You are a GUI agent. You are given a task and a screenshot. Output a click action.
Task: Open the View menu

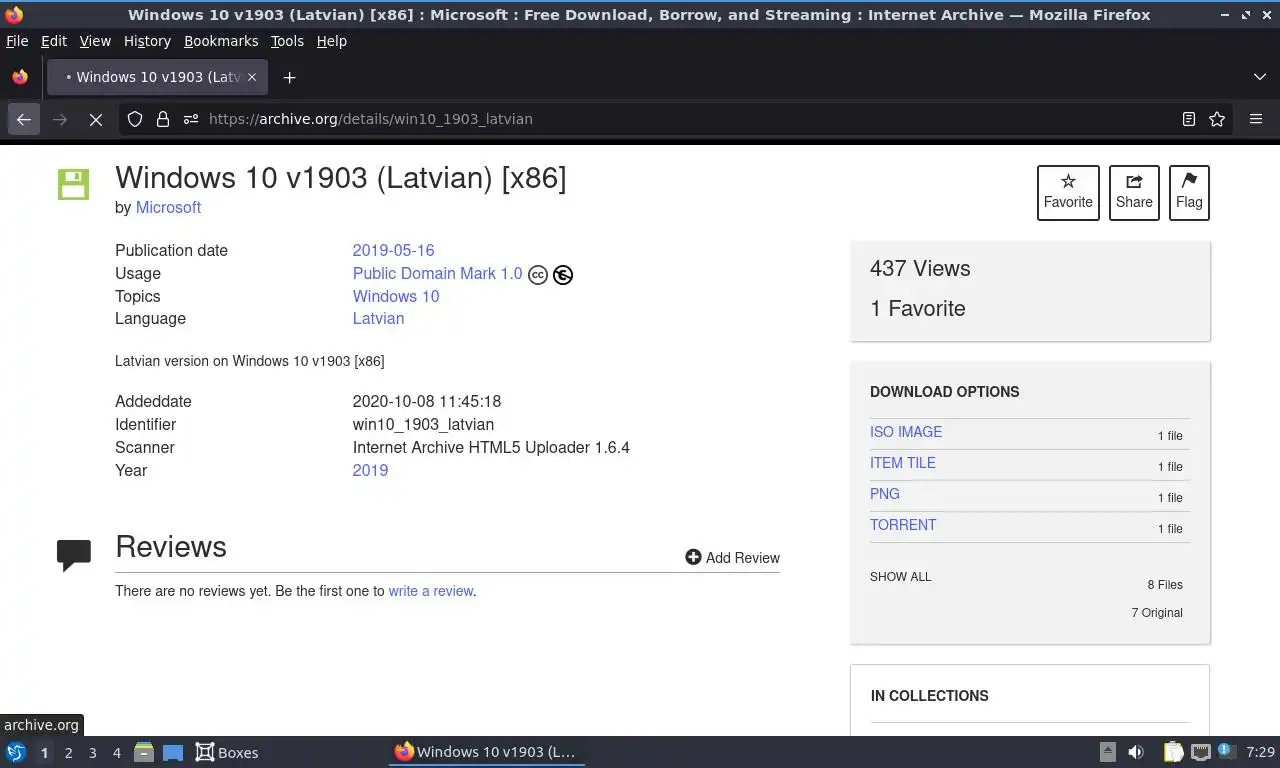(95, 41)
